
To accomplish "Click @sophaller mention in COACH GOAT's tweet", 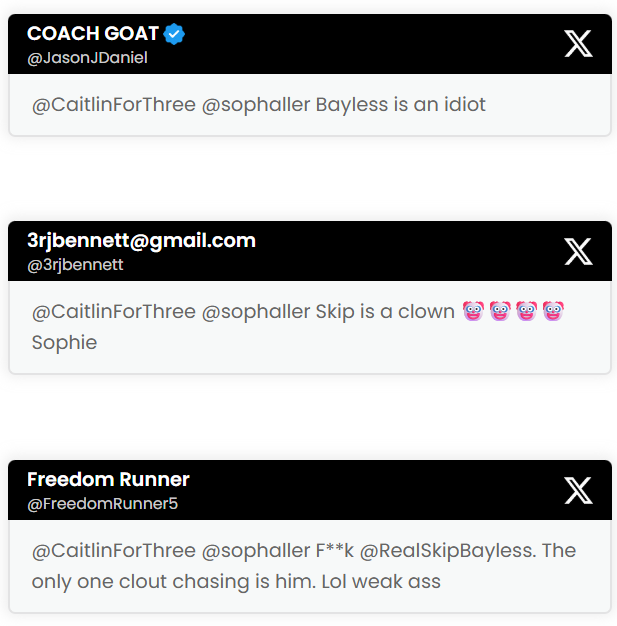I will click(x=256, y=104).
